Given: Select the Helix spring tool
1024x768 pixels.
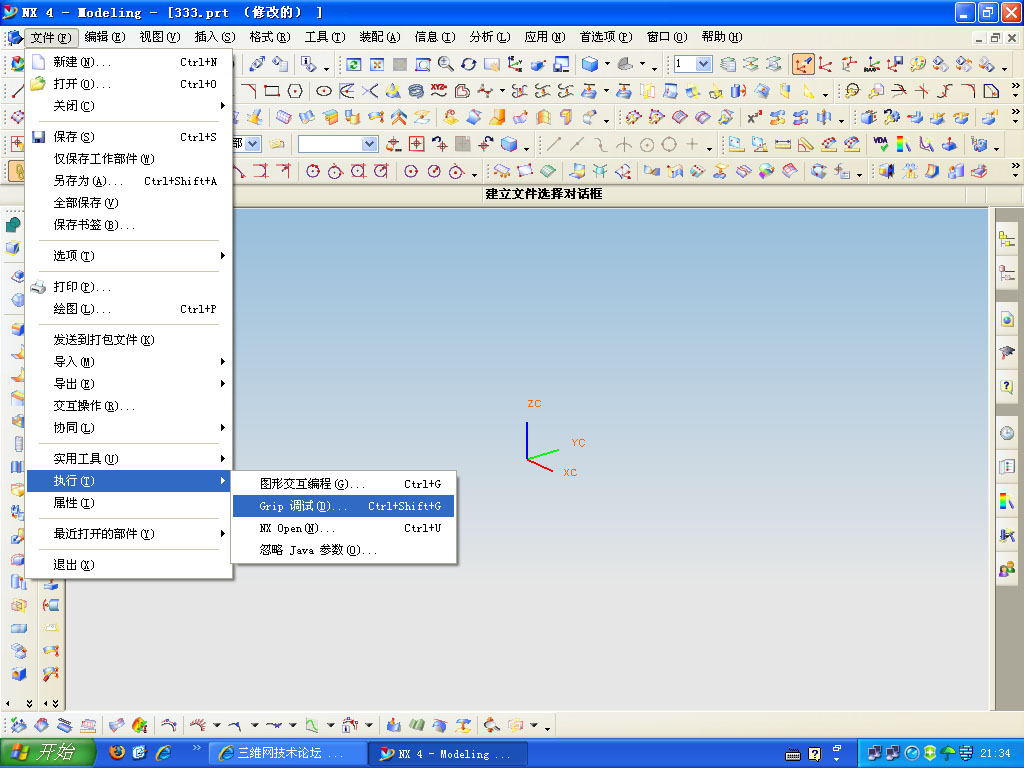Looking at the screenshot, I should tap(415, 91).
